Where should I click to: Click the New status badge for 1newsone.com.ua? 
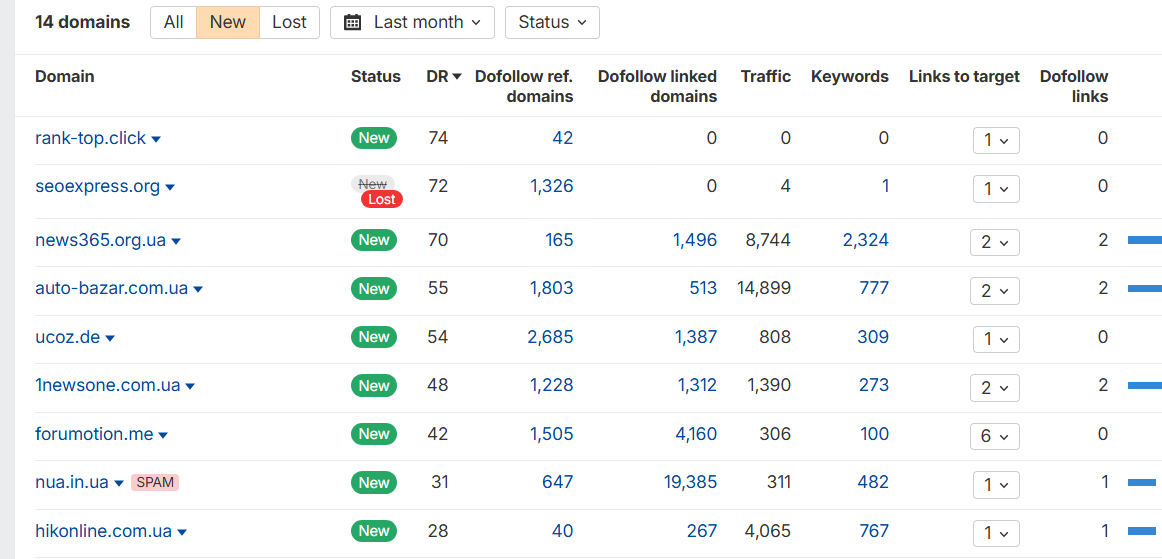[374, 386]
